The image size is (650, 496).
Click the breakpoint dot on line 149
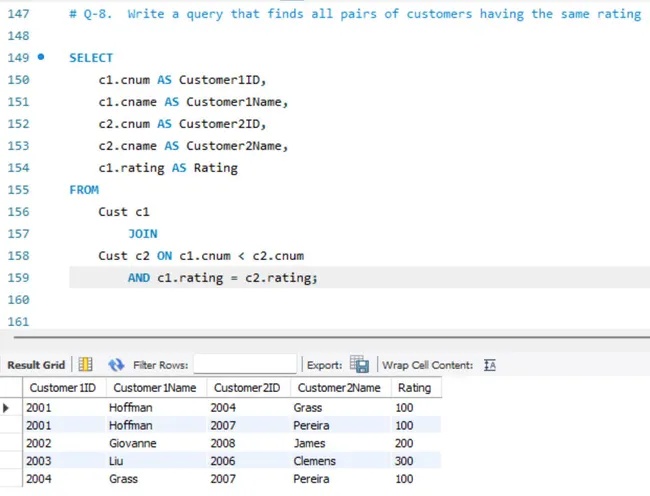(x=41, y=57)
